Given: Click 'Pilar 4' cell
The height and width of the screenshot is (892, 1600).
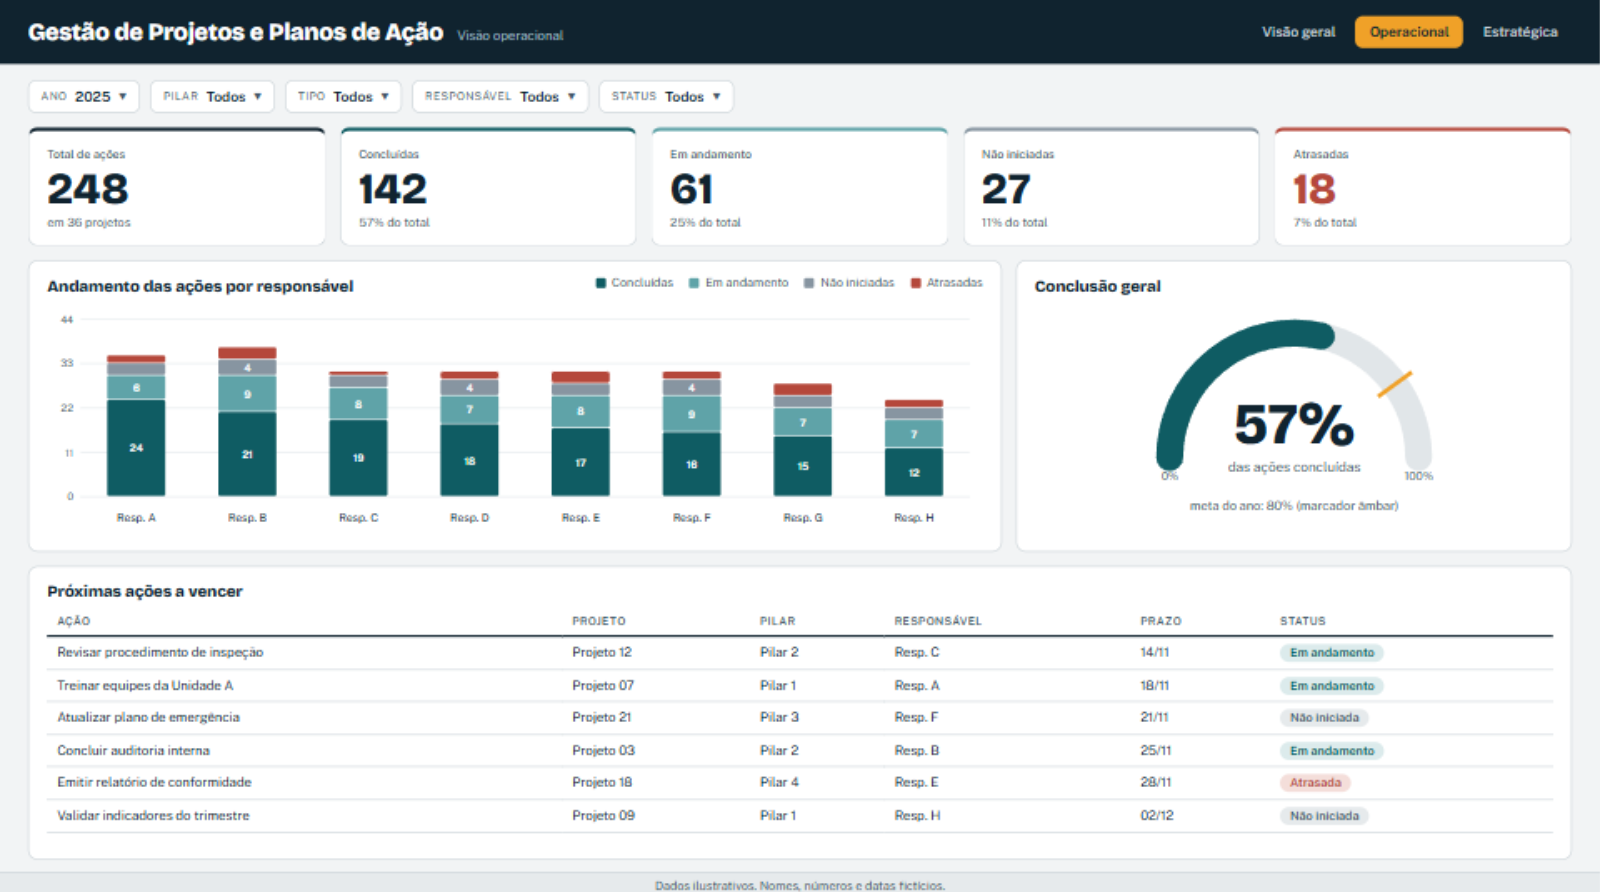Looking at the screenshot, I should (x=779, y=782).
